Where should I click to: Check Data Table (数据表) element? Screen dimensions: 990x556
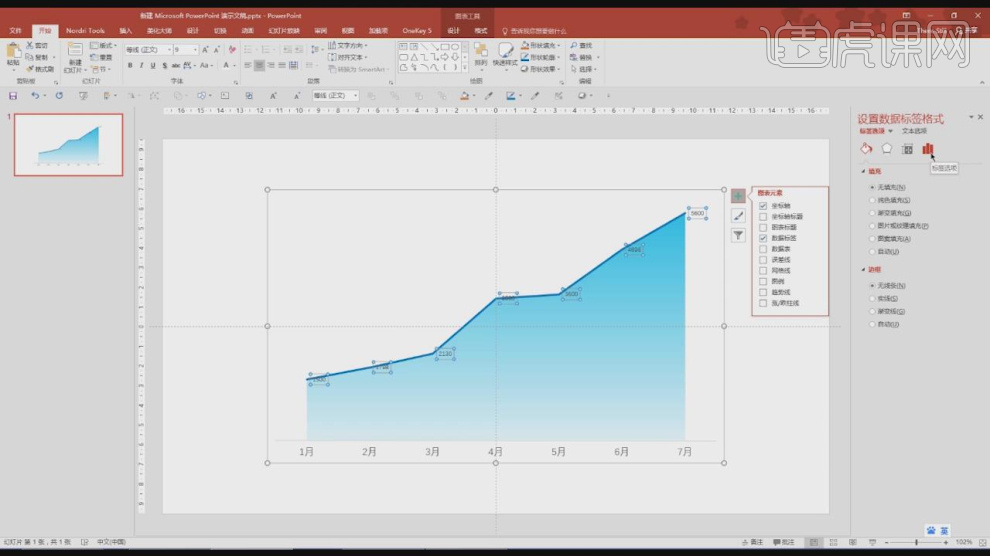pyautogui.click(x=763, y=249)
